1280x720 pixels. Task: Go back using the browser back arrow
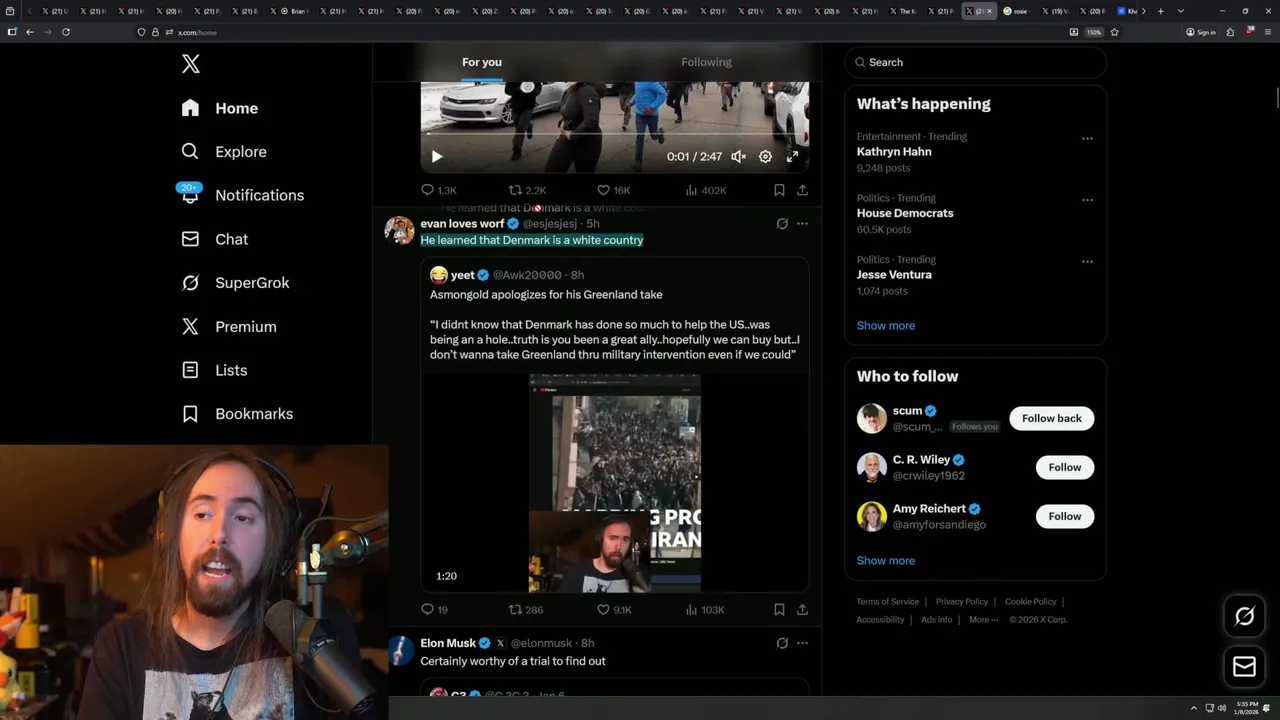[x=30, y=32]
